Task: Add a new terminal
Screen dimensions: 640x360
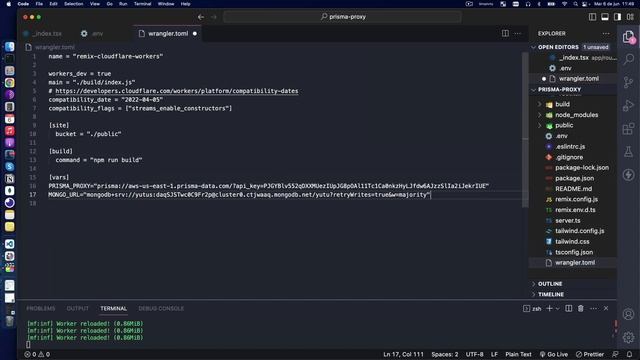Action: pyautogui.click(x=549, y=309)
